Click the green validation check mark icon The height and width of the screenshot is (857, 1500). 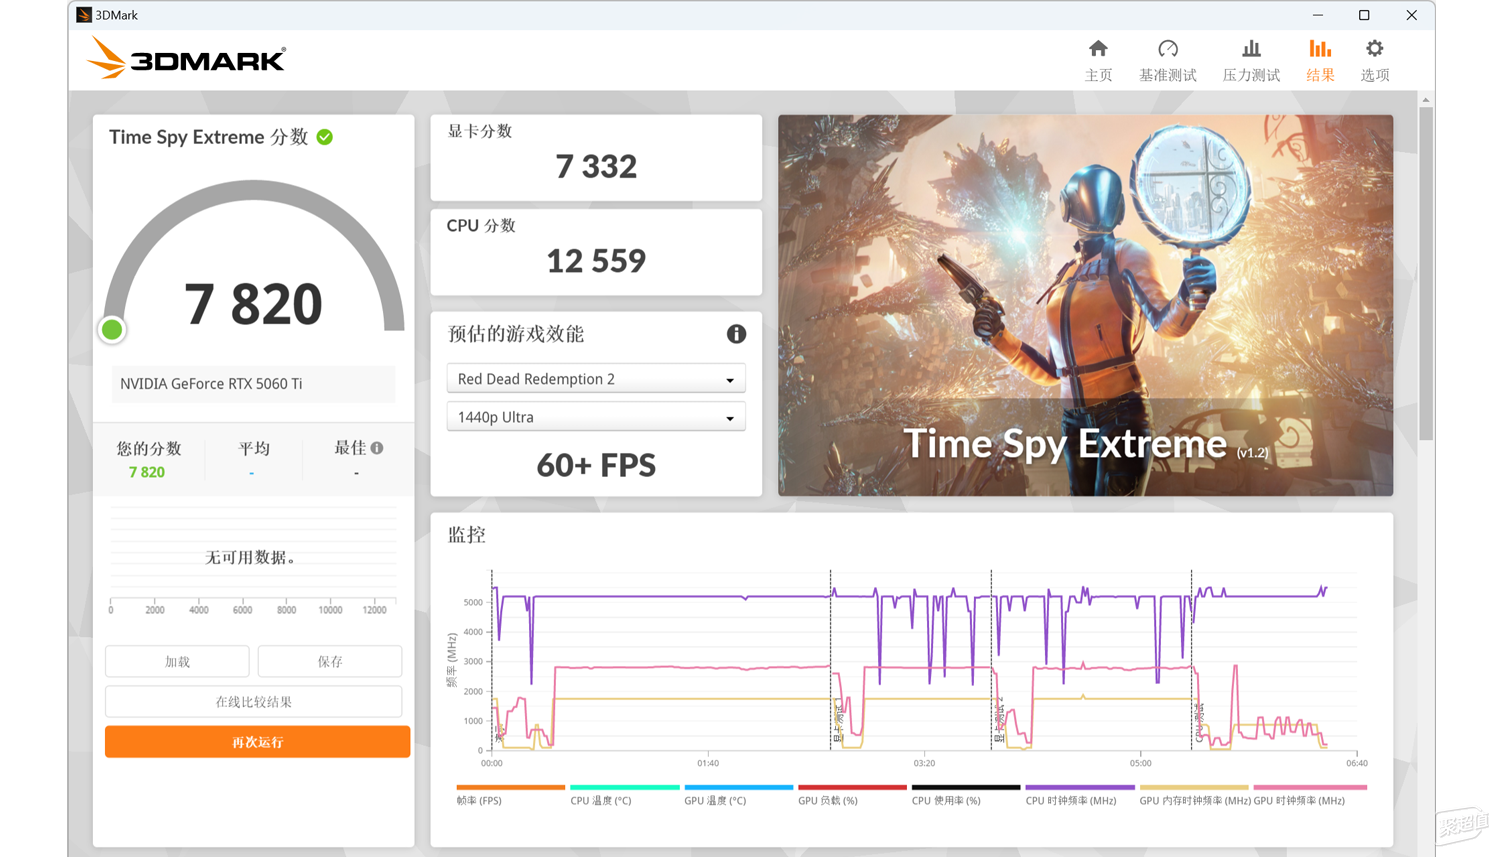point(325,137)
